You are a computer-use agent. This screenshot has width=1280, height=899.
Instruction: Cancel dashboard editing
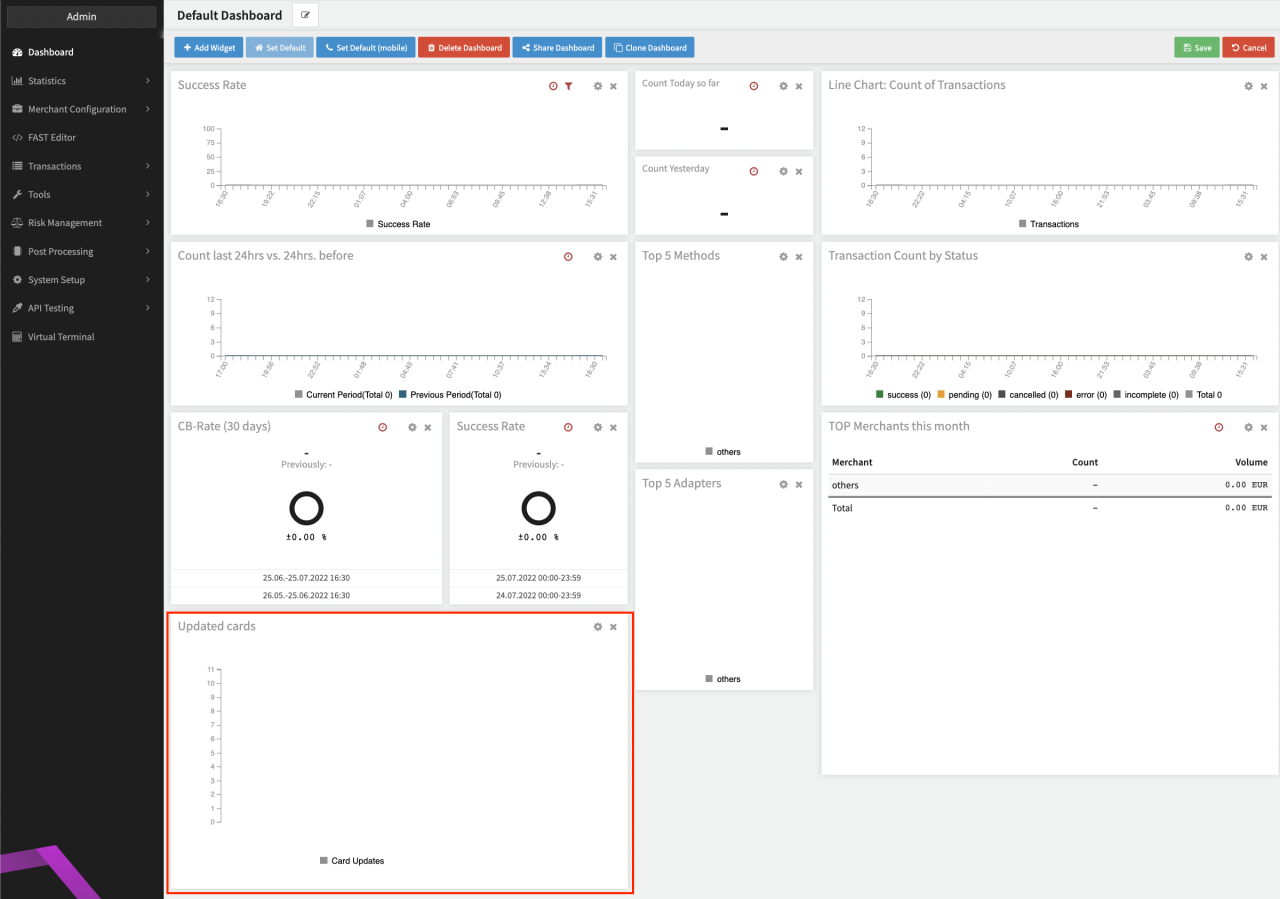1248,48
